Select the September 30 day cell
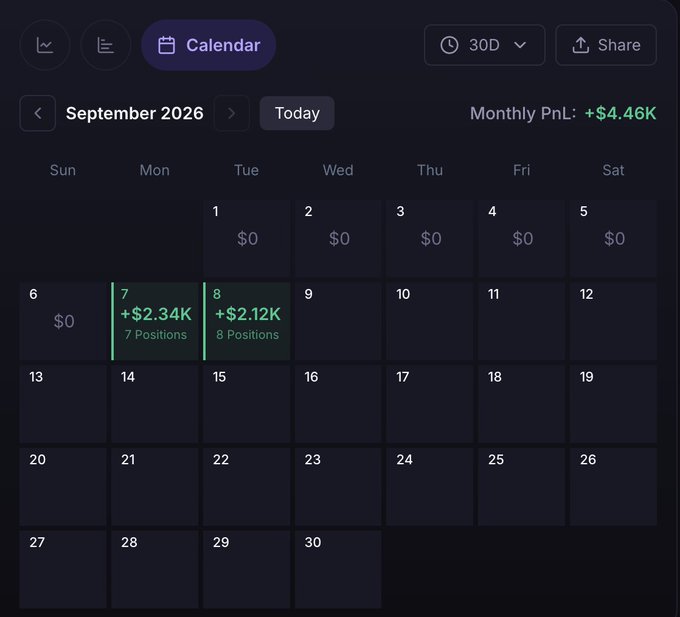Viewport: 680px width, 617px height. [338, 570]
